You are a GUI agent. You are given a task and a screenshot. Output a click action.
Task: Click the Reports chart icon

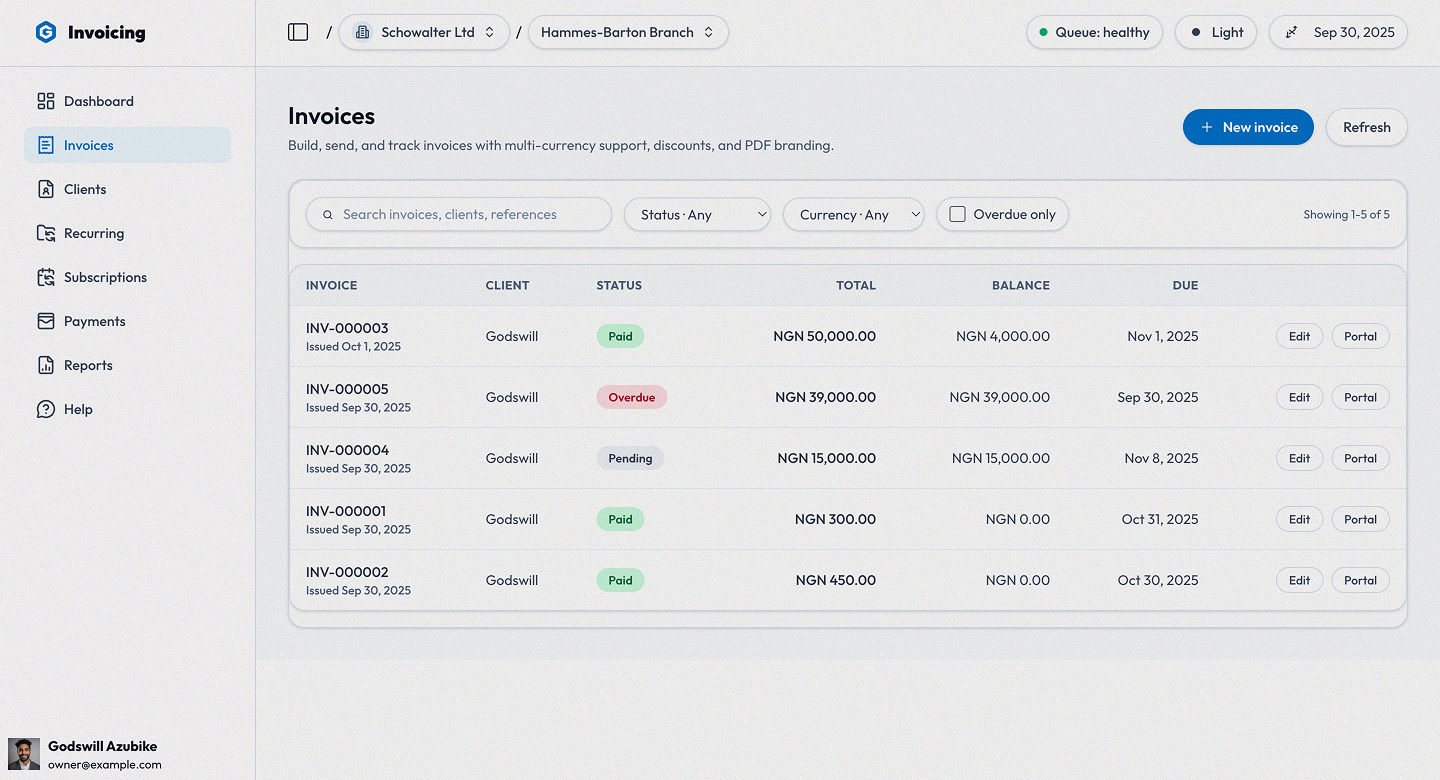coord(46,365)
